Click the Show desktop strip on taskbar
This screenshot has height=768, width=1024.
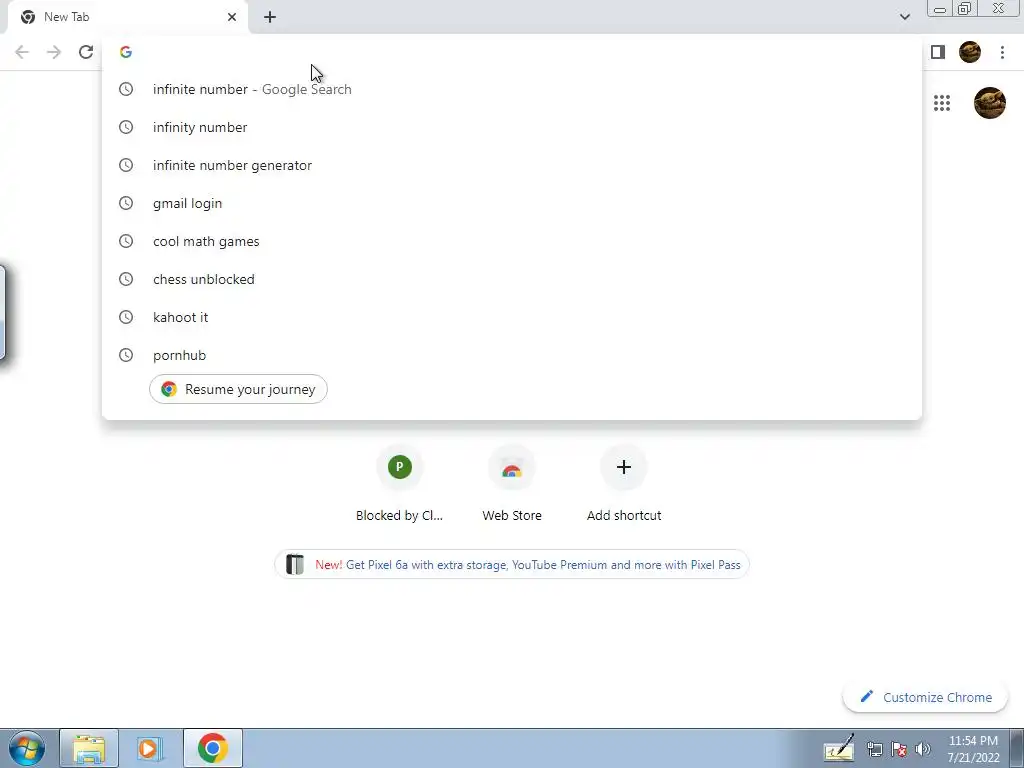point(1017,748)
